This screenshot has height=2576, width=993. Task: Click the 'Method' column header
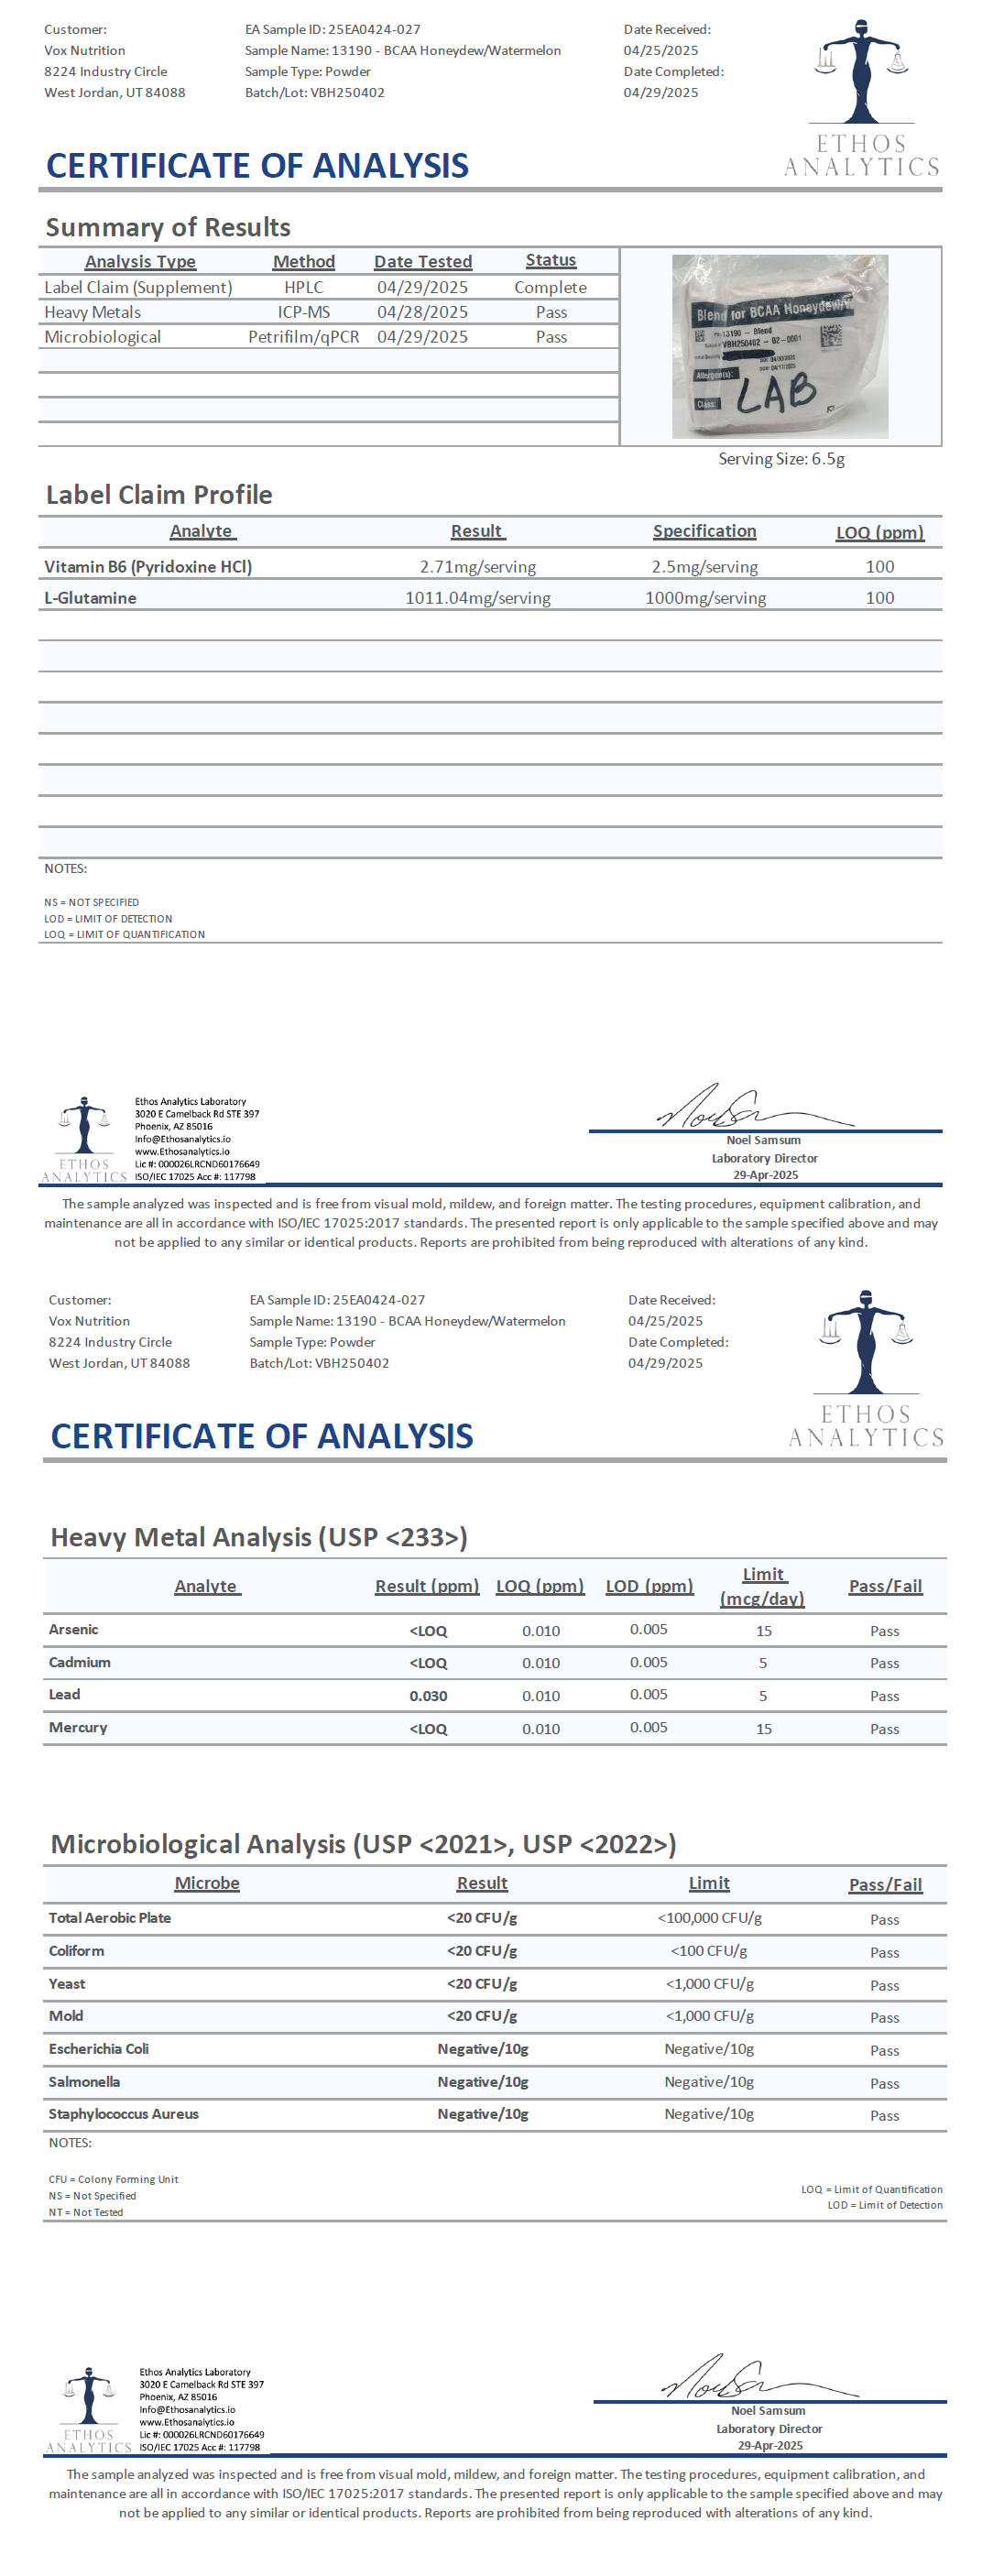click(304, 261)
